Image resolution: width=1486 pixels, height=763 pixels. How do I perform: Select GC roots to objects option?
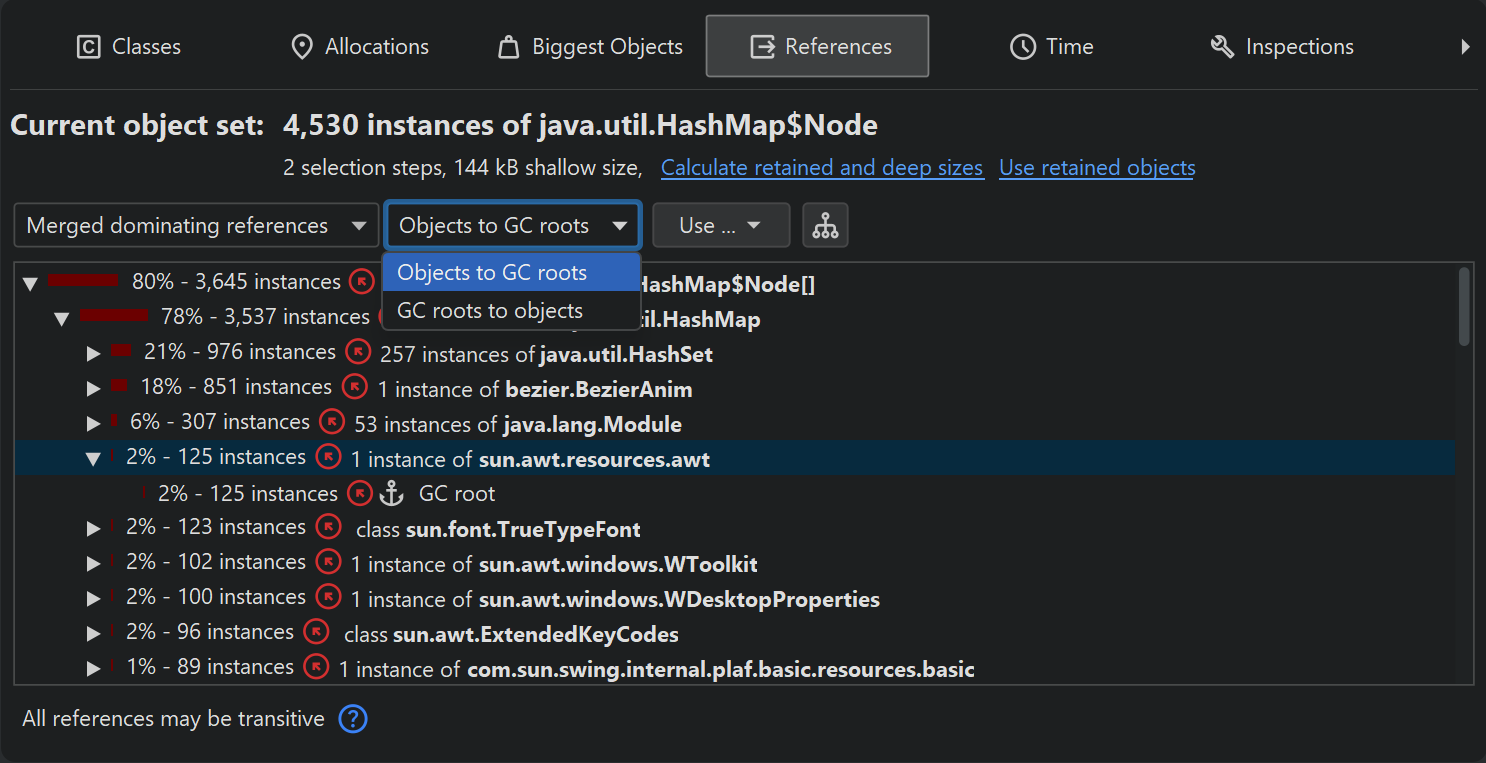point(490,311)
